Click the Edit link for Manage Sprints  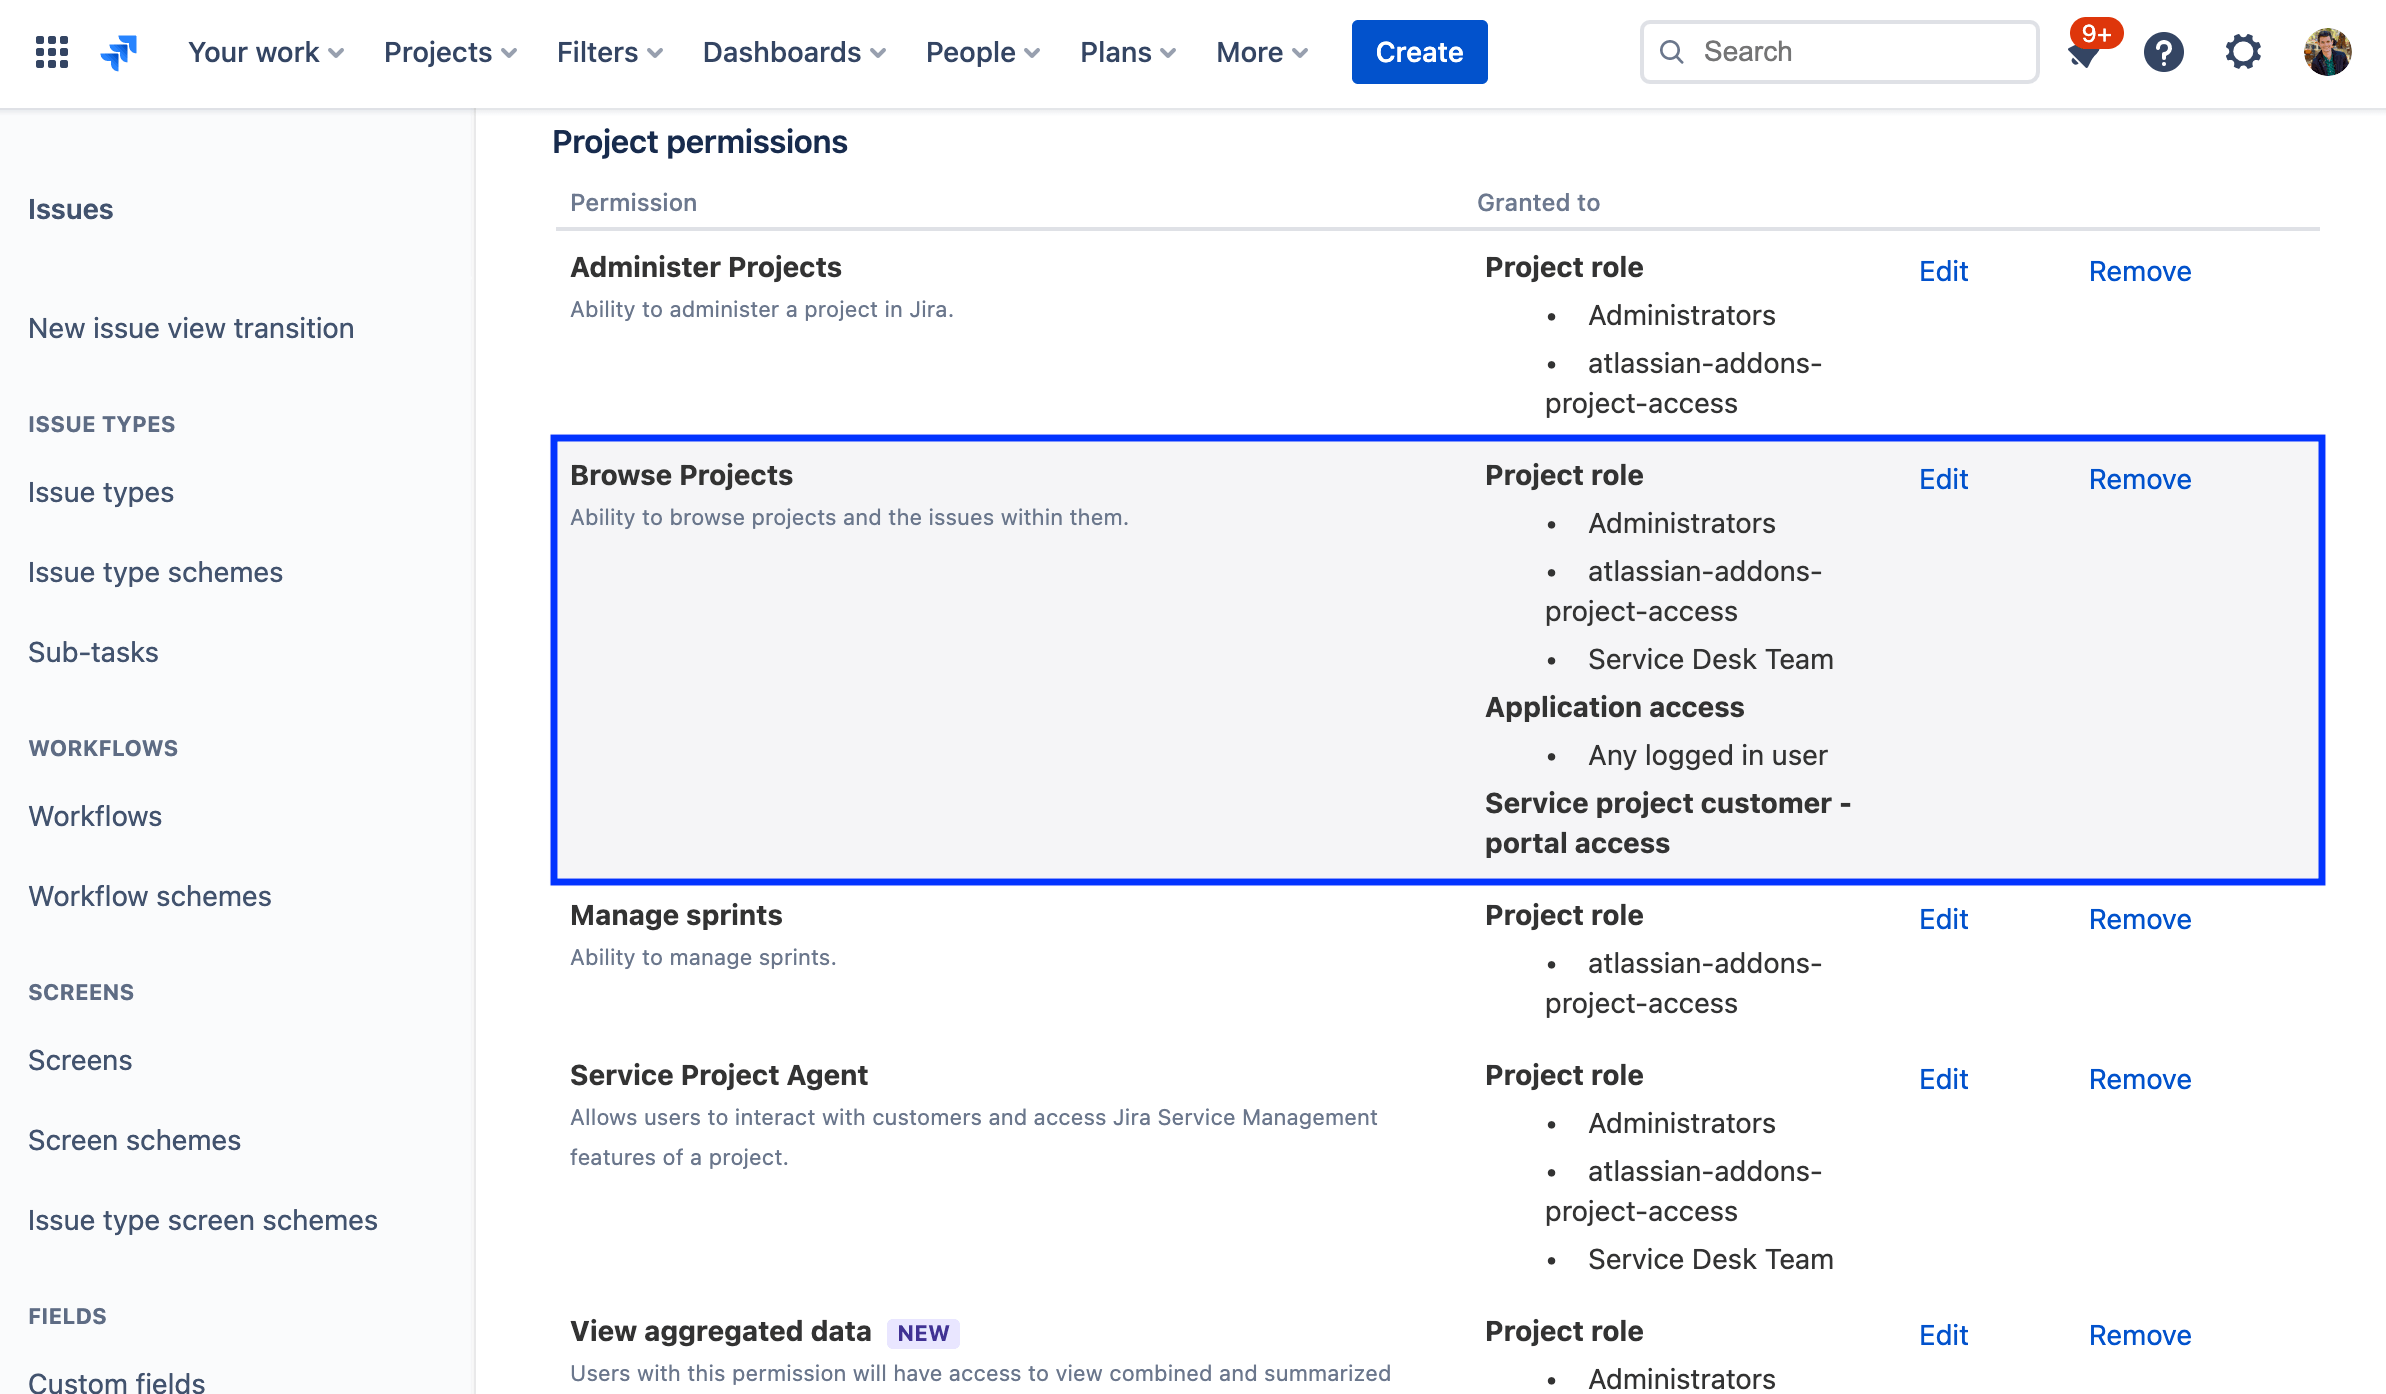[x=1943, y=918]
